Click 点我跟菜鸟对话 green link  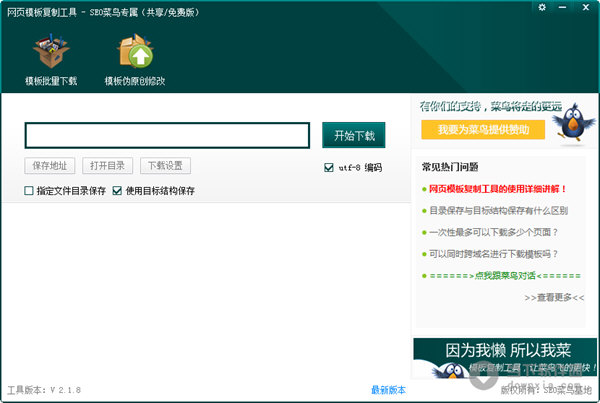click(x=505, y=276)
